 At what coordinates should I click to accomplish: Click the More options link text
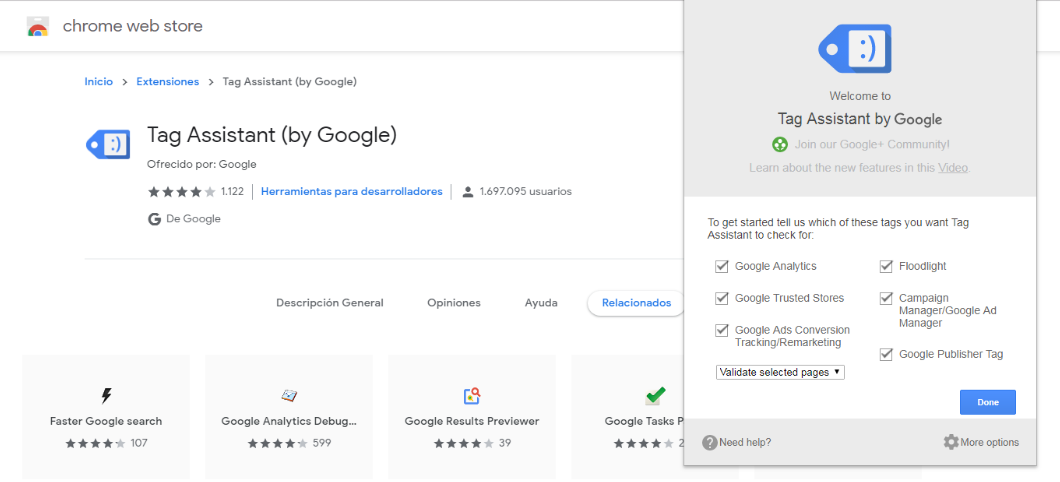pyautogui.click(x=990, y=443)
